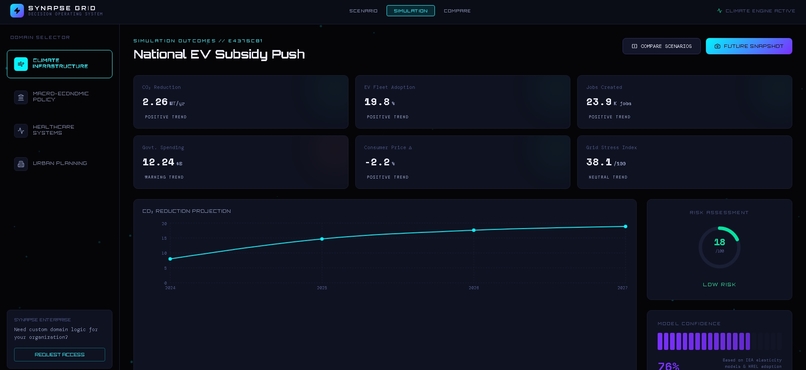Click the y-axis 15 gridline label
This screenshot has height=370, width=806.
[x=164, y=238]
